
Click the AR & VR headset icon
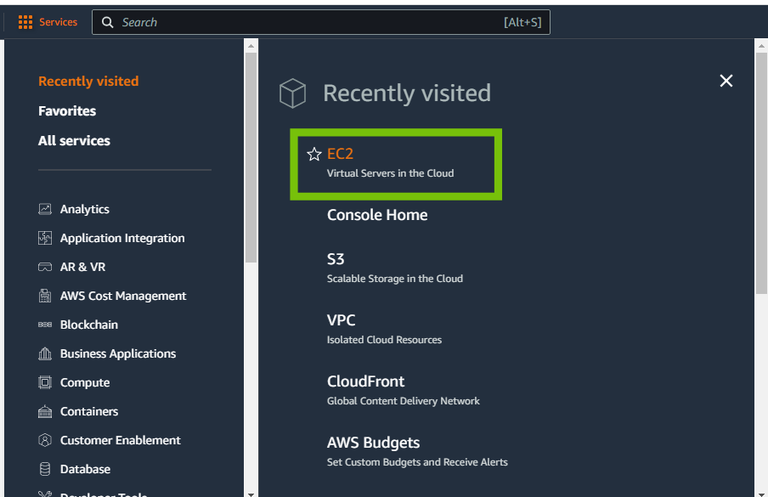tap(45, 267)
